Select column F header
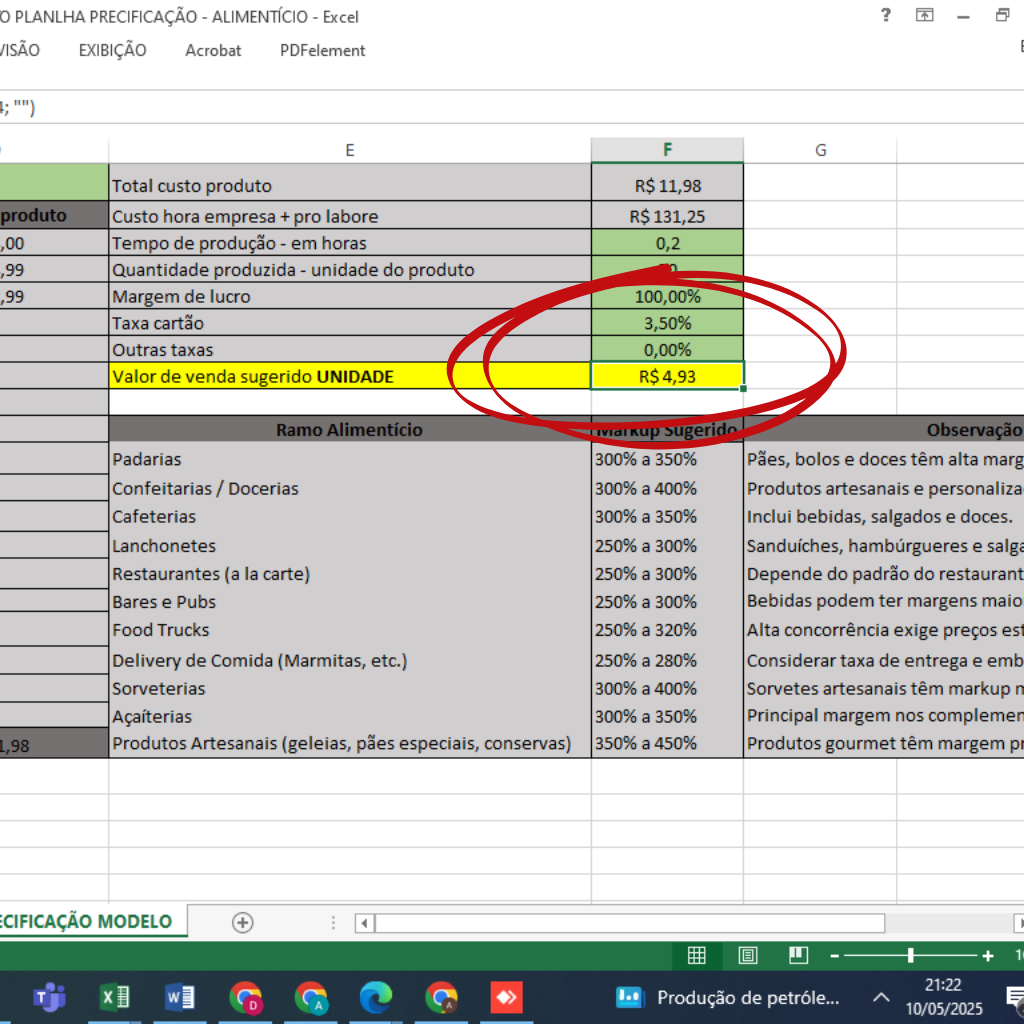This screenshot has width=1024, height=1024. [667, 150]
